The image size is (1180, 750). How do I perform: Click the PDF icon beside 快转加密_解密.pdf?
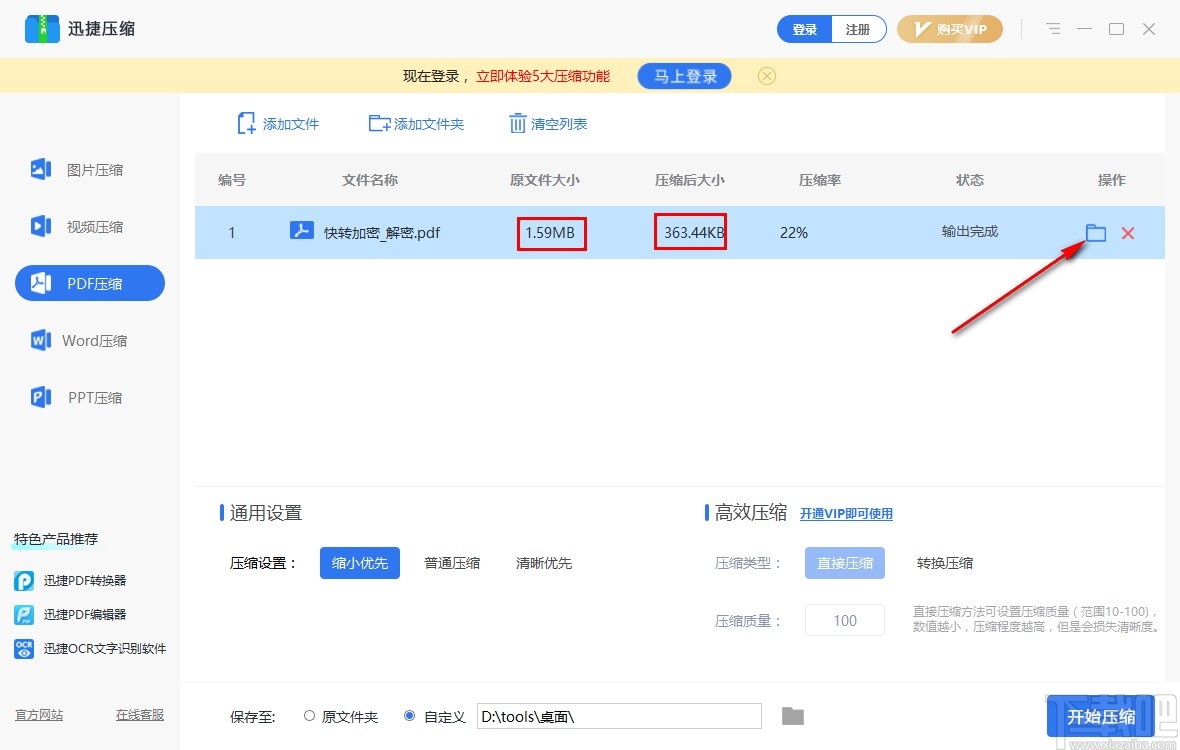(302, 230)
